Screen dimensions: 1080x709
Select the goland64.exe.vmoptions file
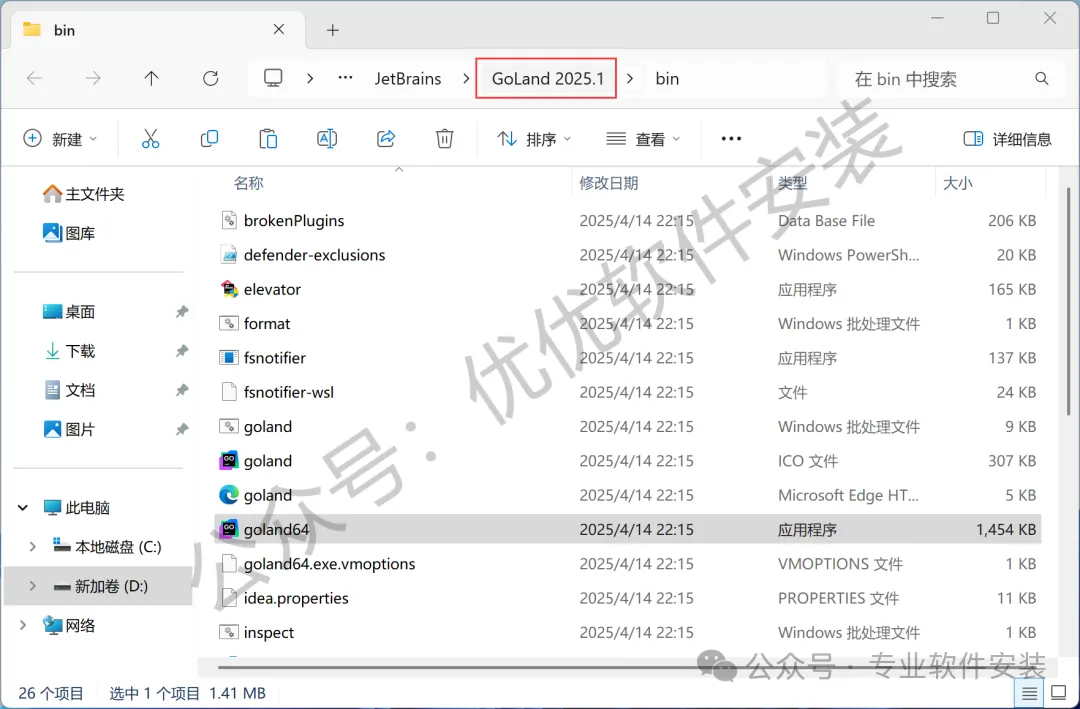click(627, 564)
